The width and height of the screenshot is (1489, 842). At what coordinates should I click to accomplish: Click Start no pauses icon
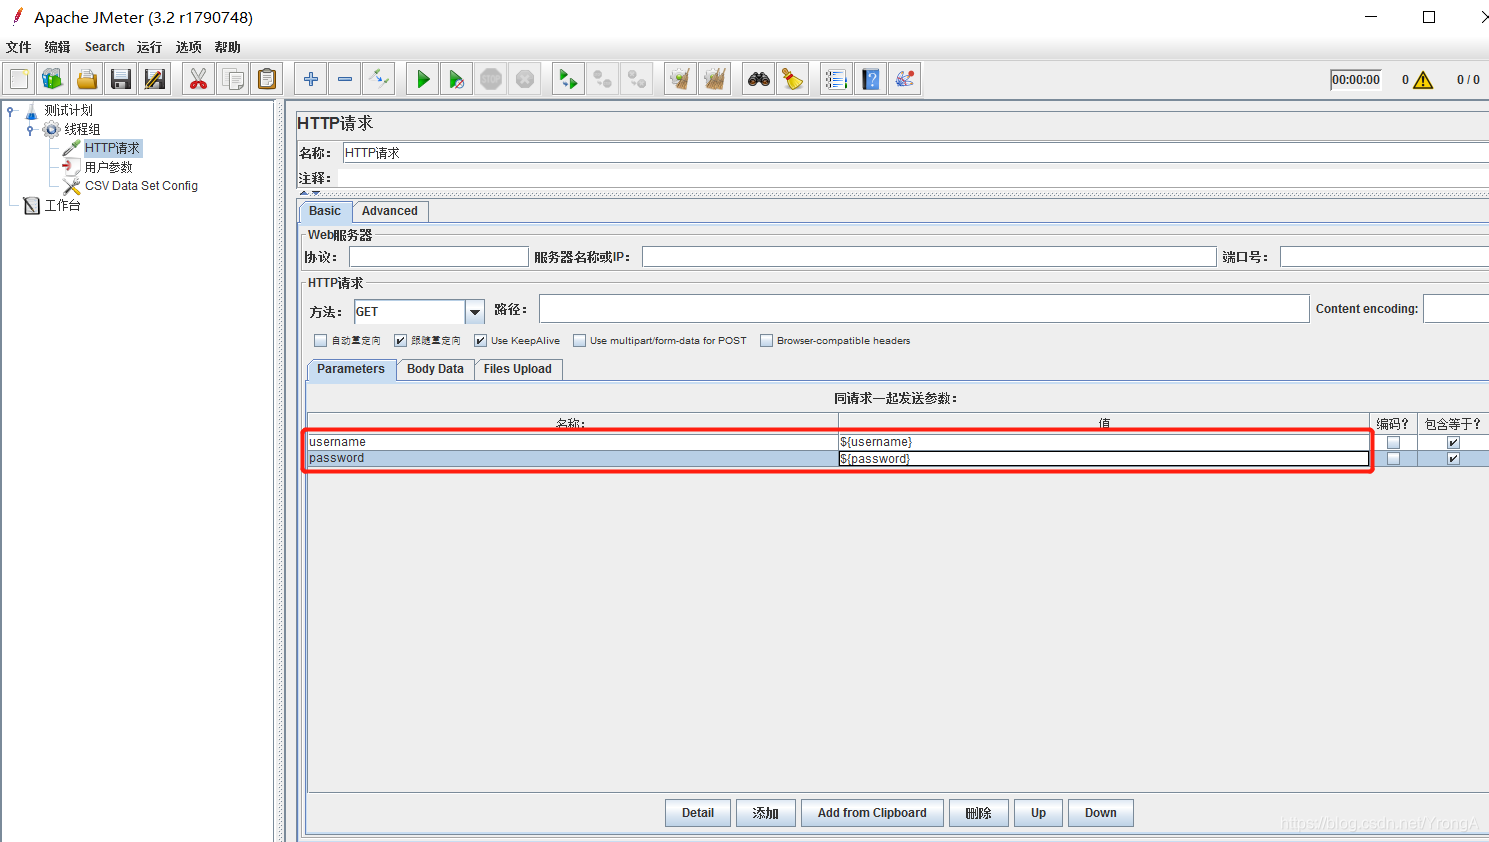pos(457,79)
